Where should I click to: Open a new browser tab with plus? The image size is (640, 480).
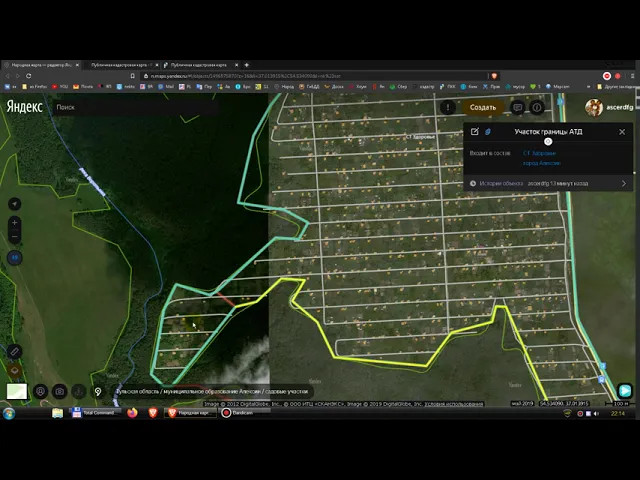[247, 65]
